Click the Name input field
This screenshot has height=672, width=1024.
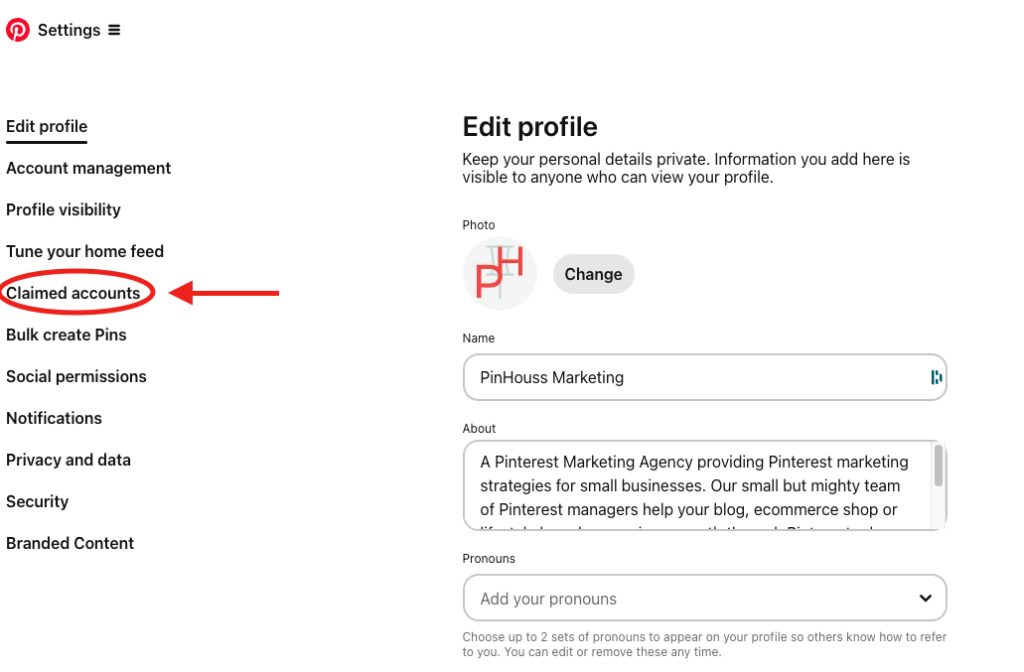coord(700,377)
